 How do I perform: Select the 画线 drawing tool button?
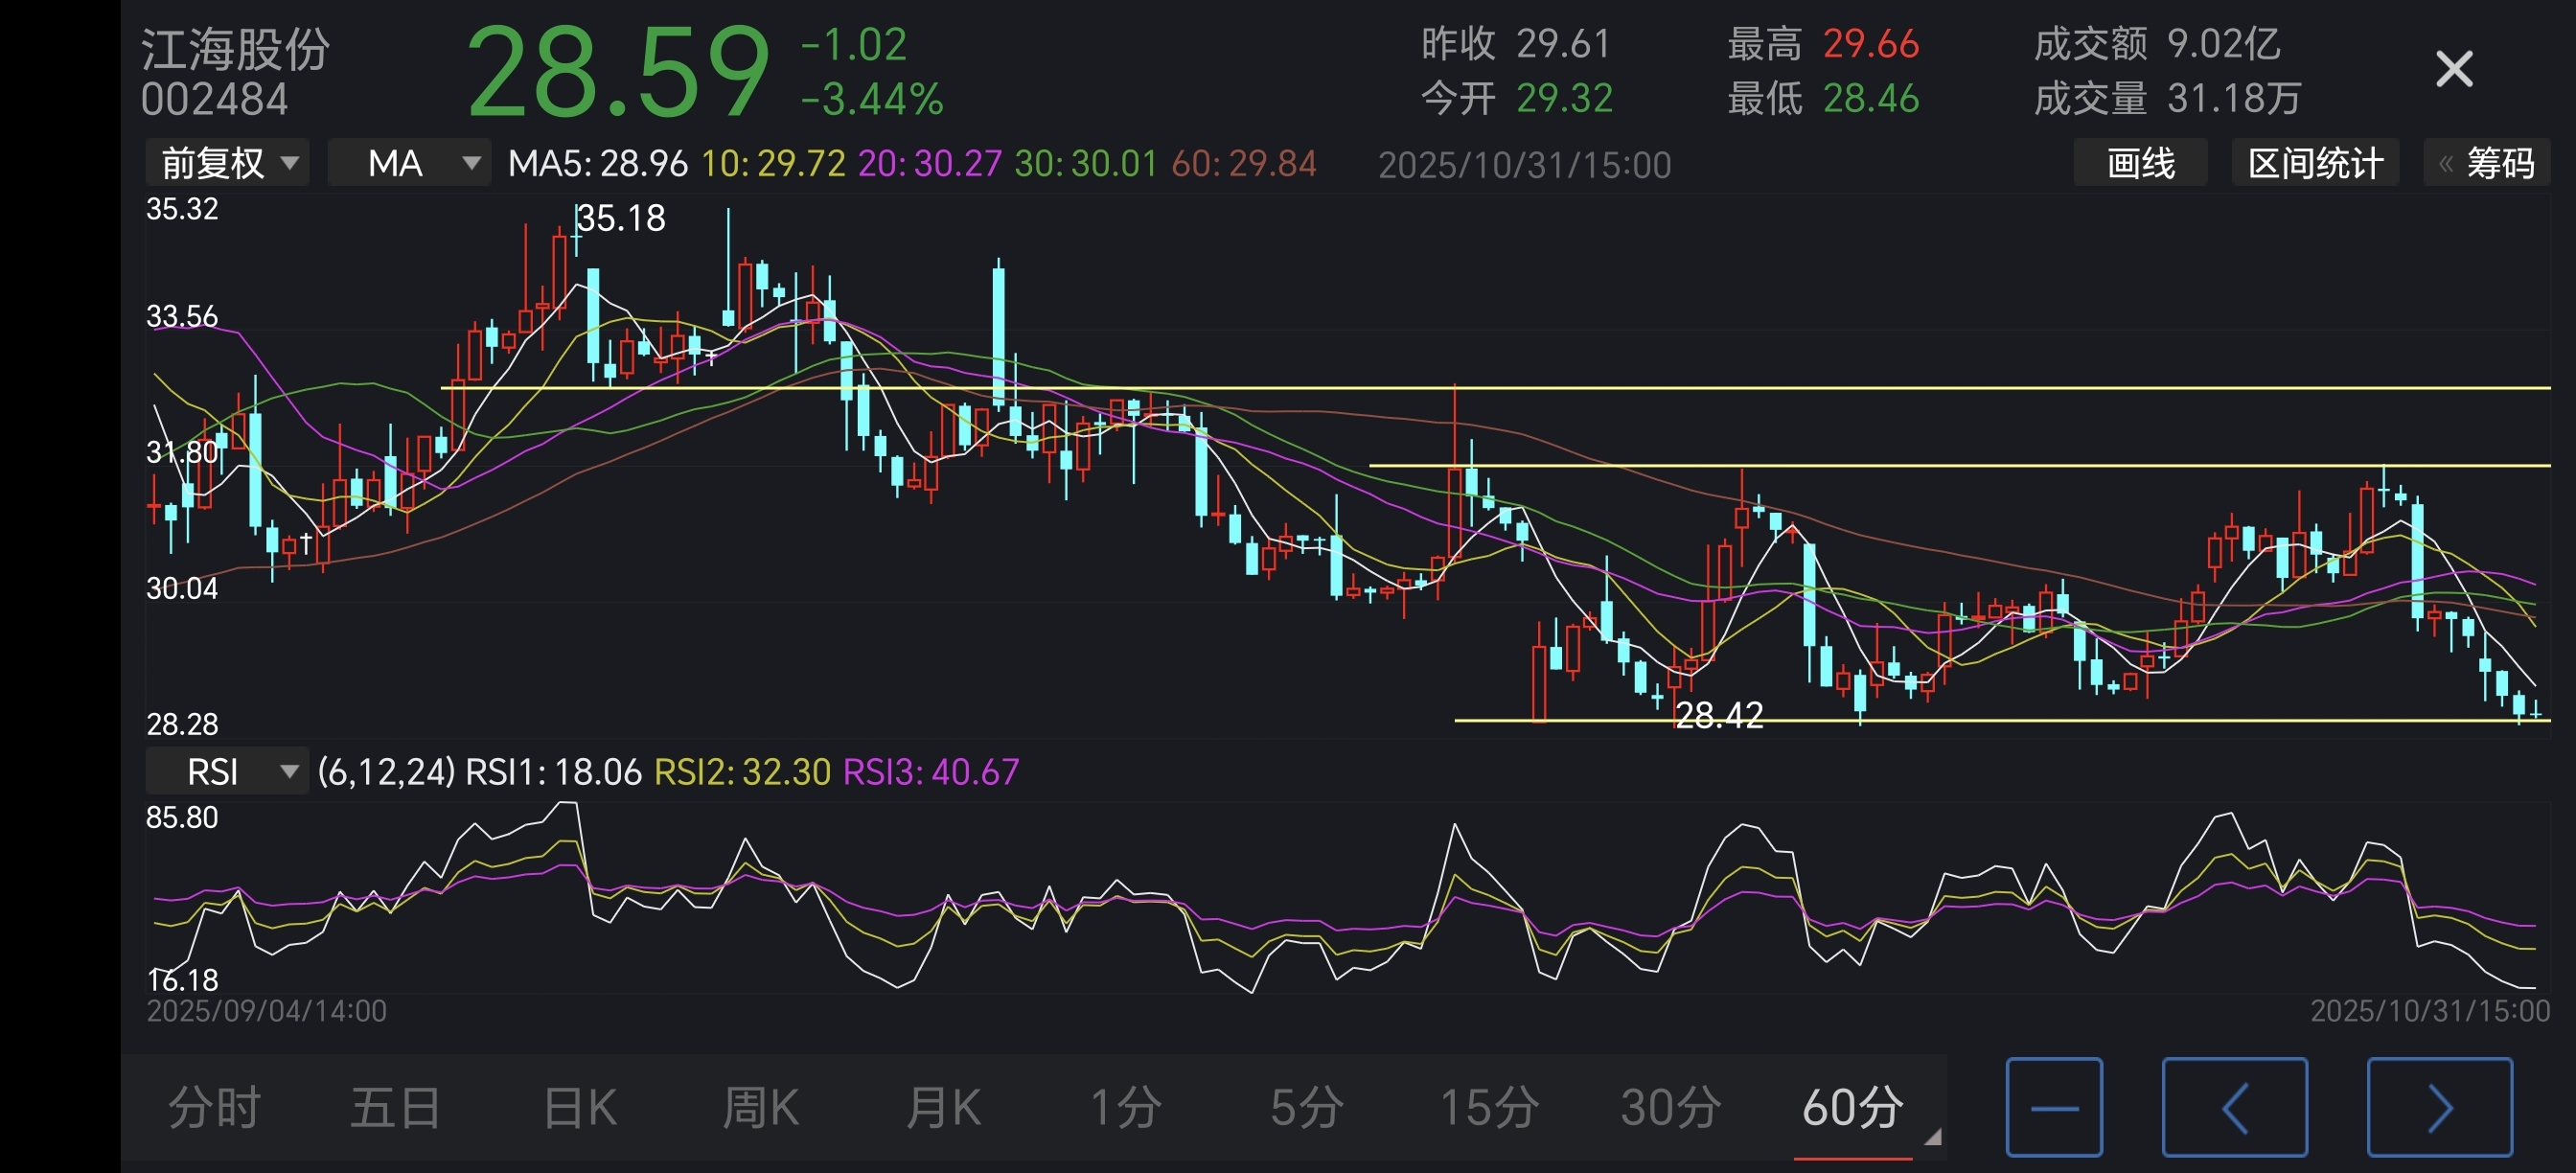(2140, 163)
